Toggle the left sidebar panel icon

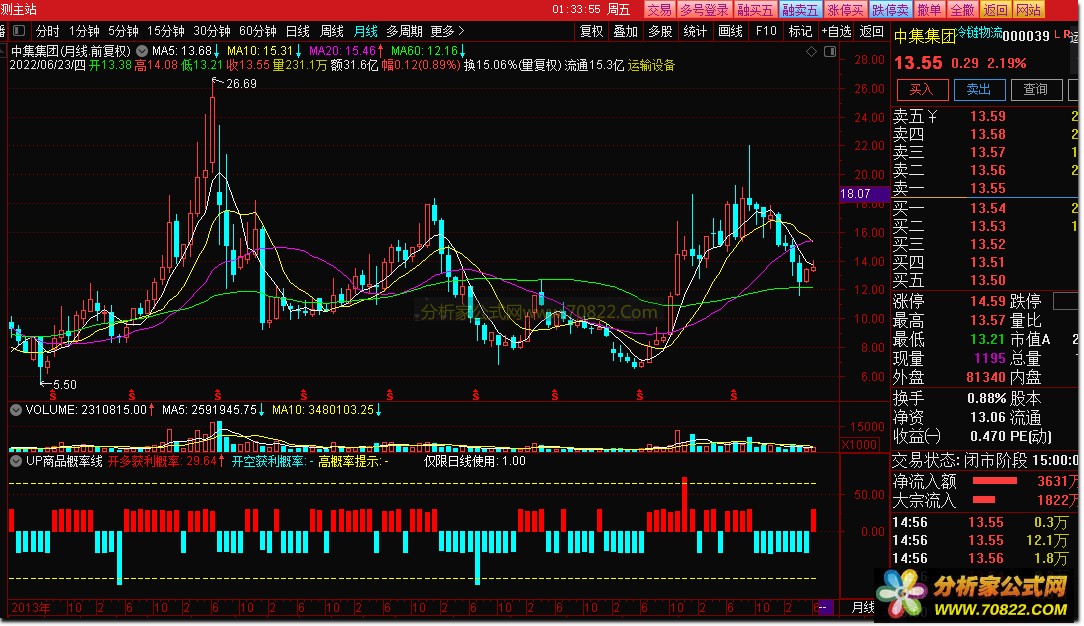[x=19, y=31]
